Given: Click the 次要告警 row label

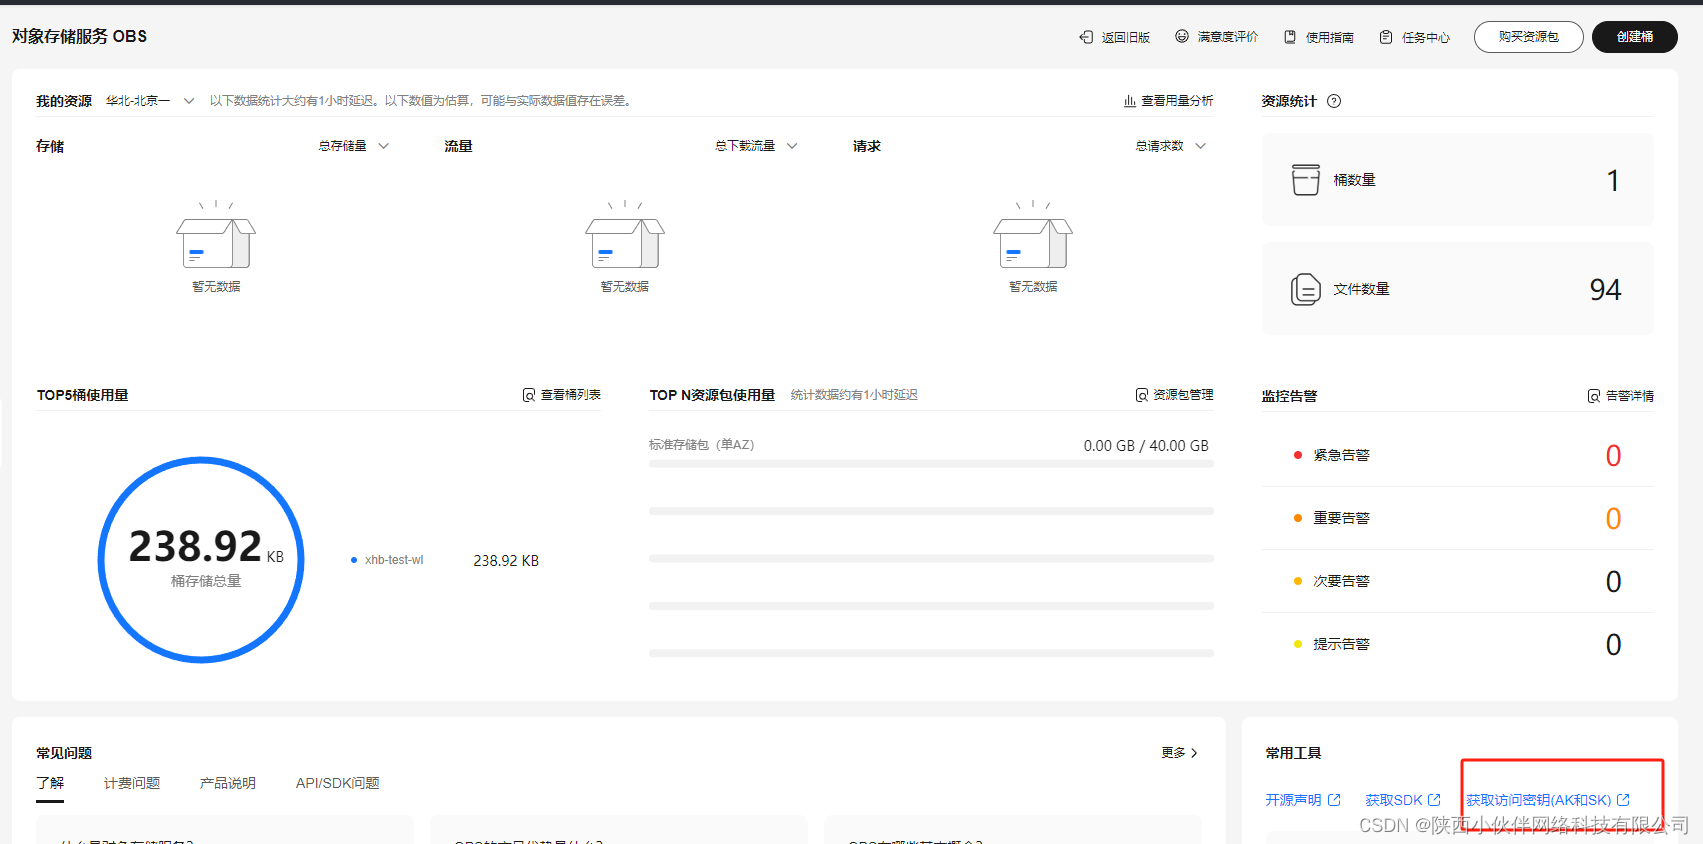Looking at the screenshot, I should coord(1342,581).
